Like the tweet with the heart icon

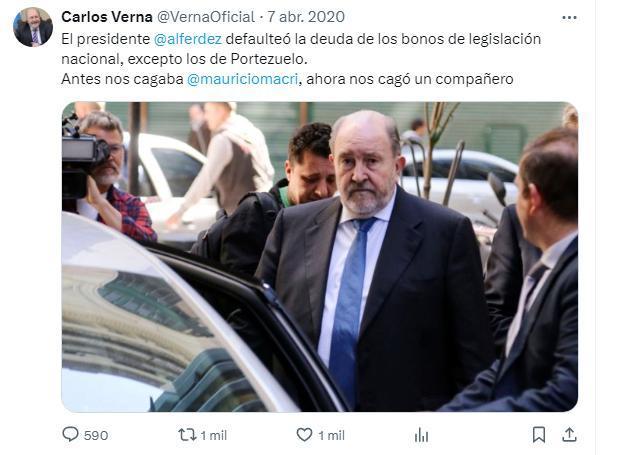pyautogui.click(x=304, y=435)
